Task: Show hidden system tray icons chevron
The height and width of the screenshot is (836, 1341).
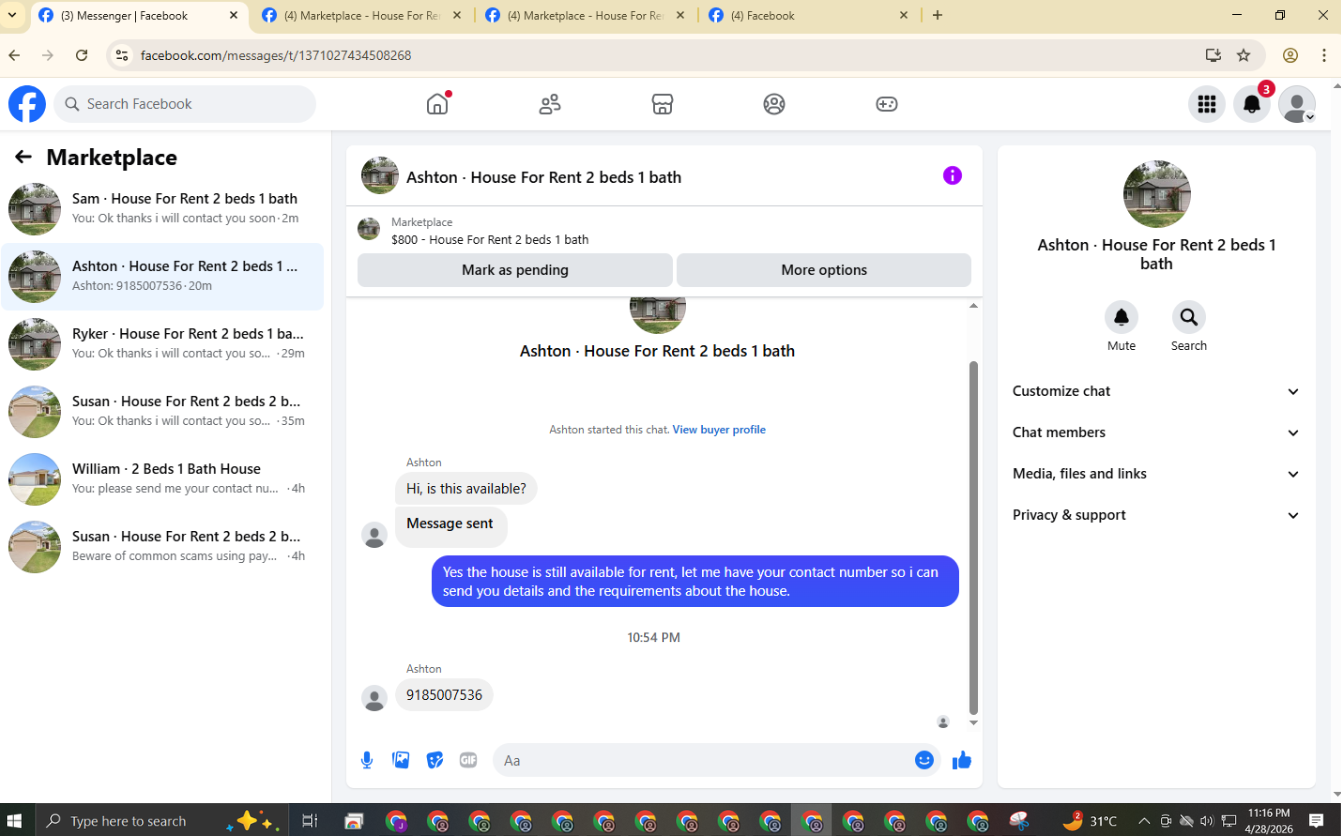Action: pyautogui.click(x=1144, y=821)
